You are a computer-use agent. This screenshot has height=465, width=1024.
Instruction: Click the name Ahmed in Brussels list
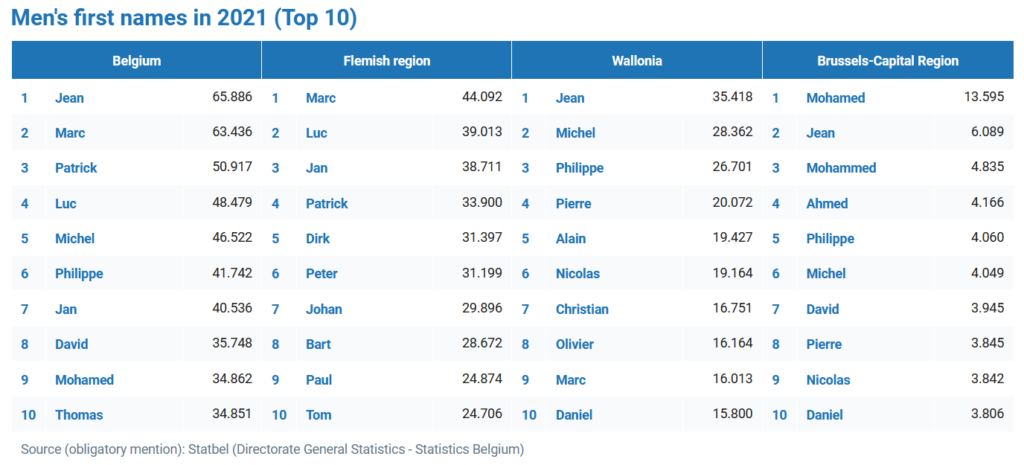click(x=827, y=203)
